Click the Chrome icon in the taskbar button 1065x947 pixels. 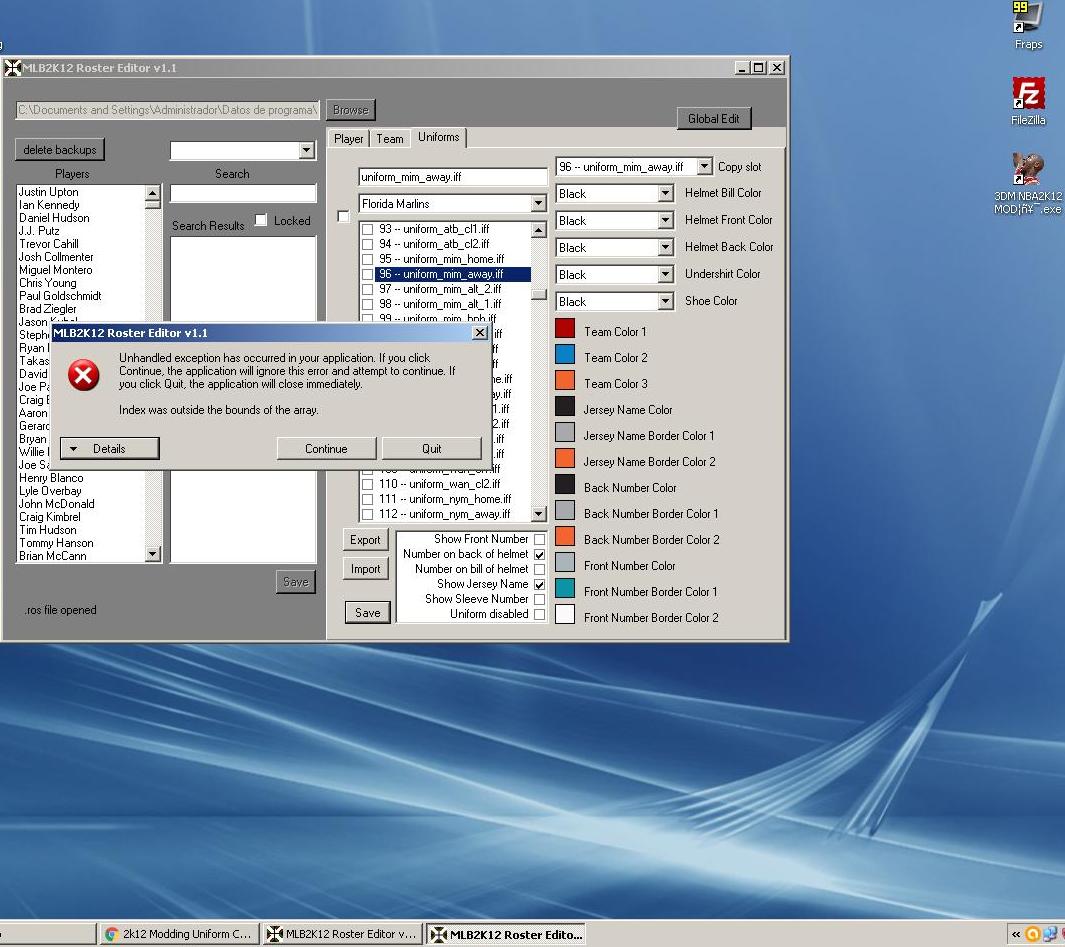112,934
